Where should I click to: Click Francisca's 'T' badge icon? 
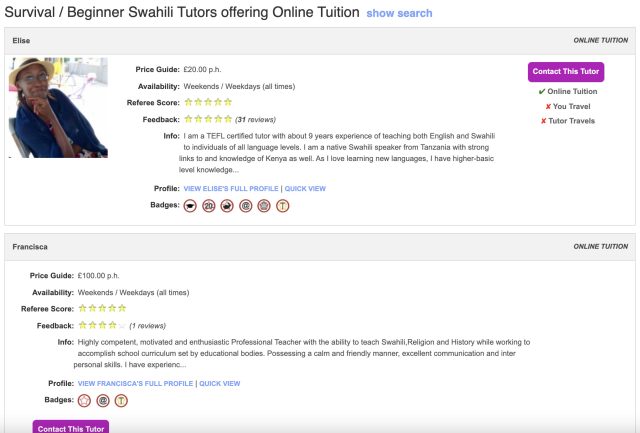pos(121,401)
